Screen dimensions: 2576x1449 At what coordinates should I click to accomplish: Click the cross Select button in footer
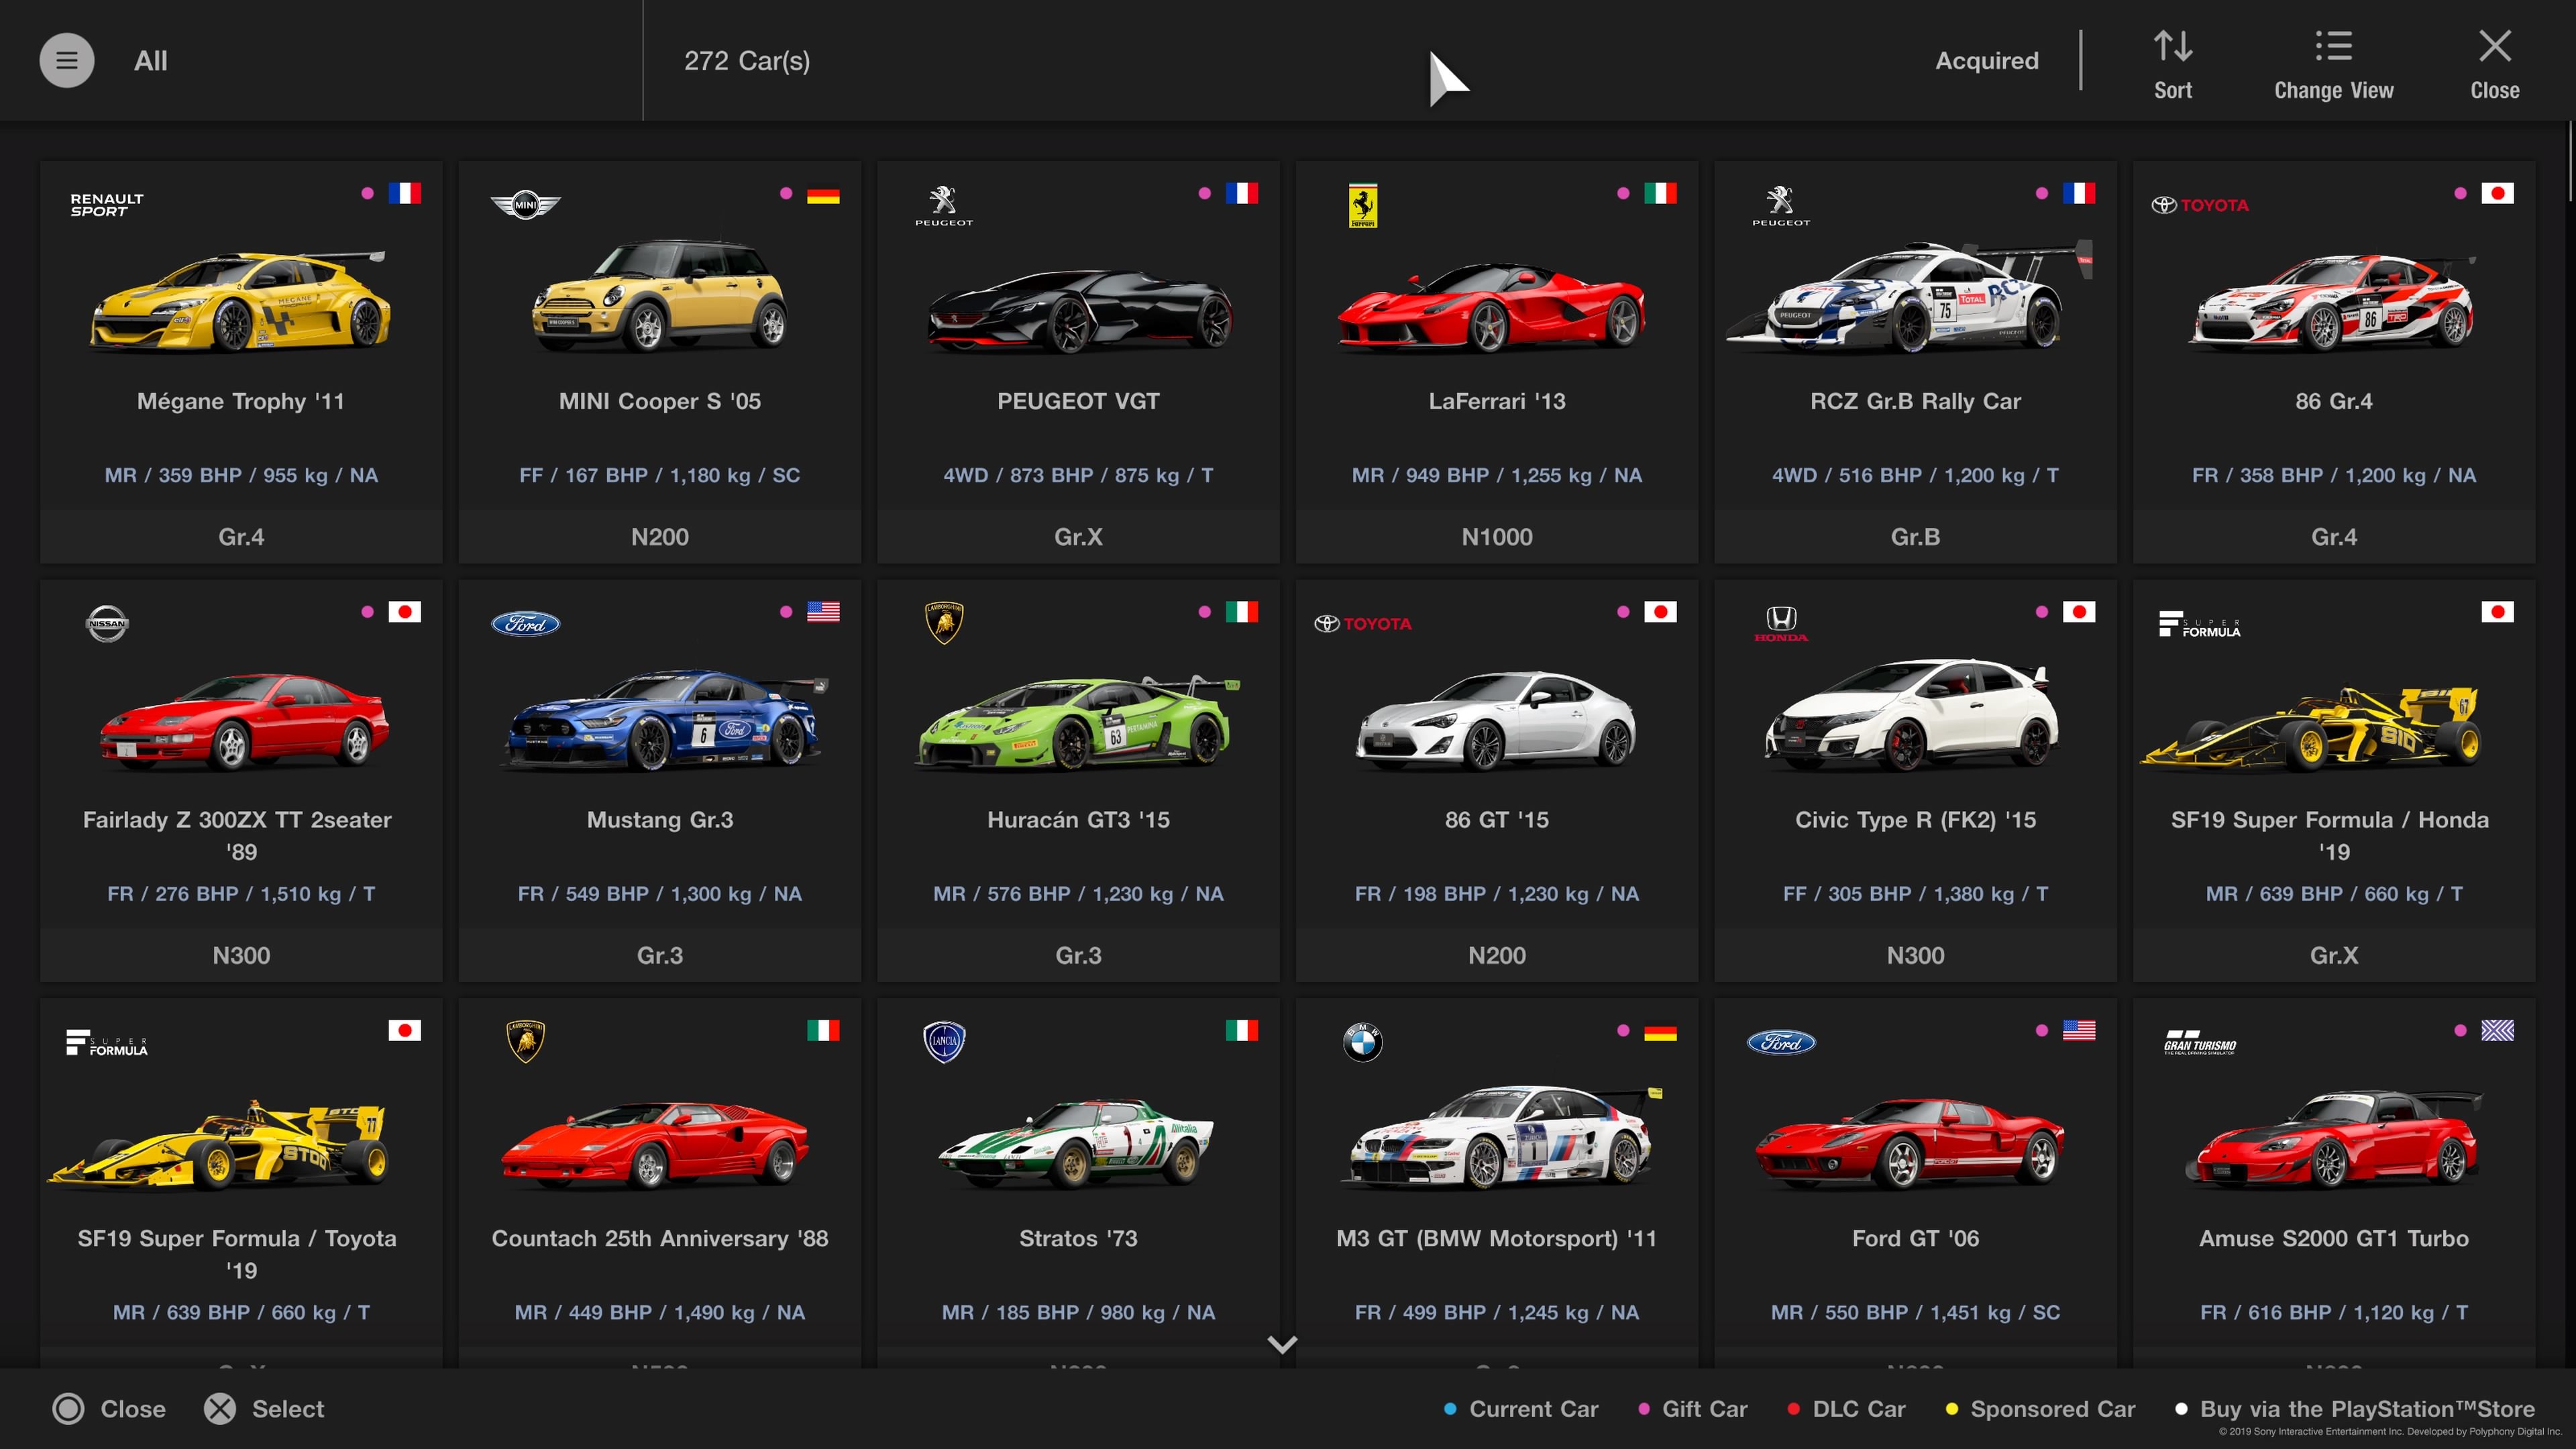coord(264,1408)
